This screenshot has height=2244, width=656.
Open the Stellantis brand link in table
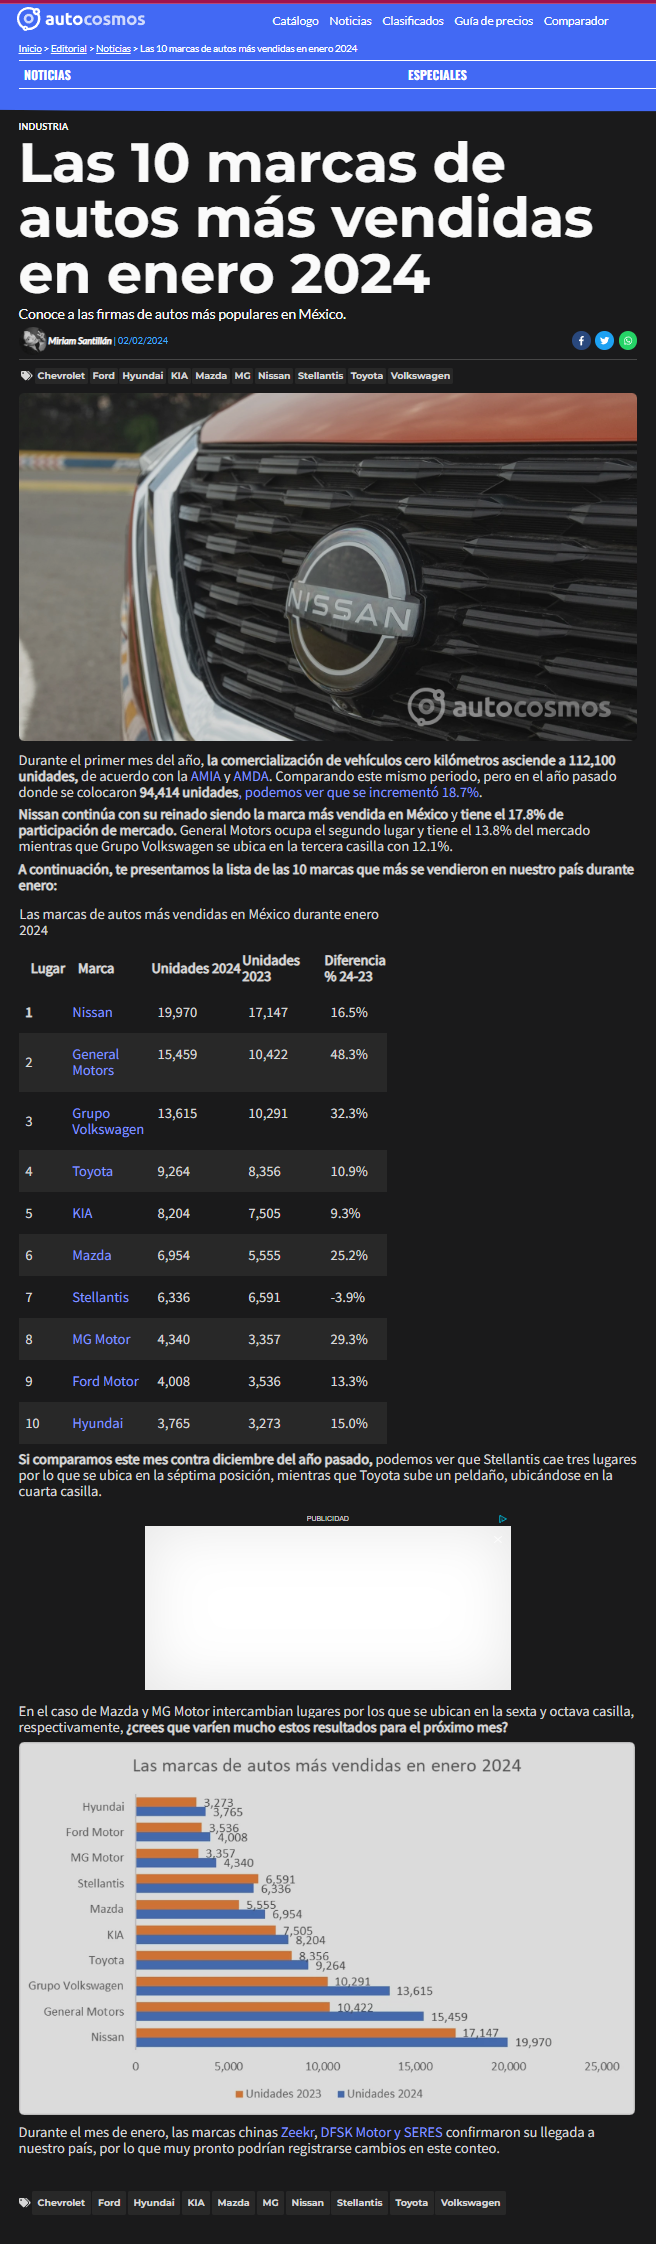click(x=100, y=1297)
